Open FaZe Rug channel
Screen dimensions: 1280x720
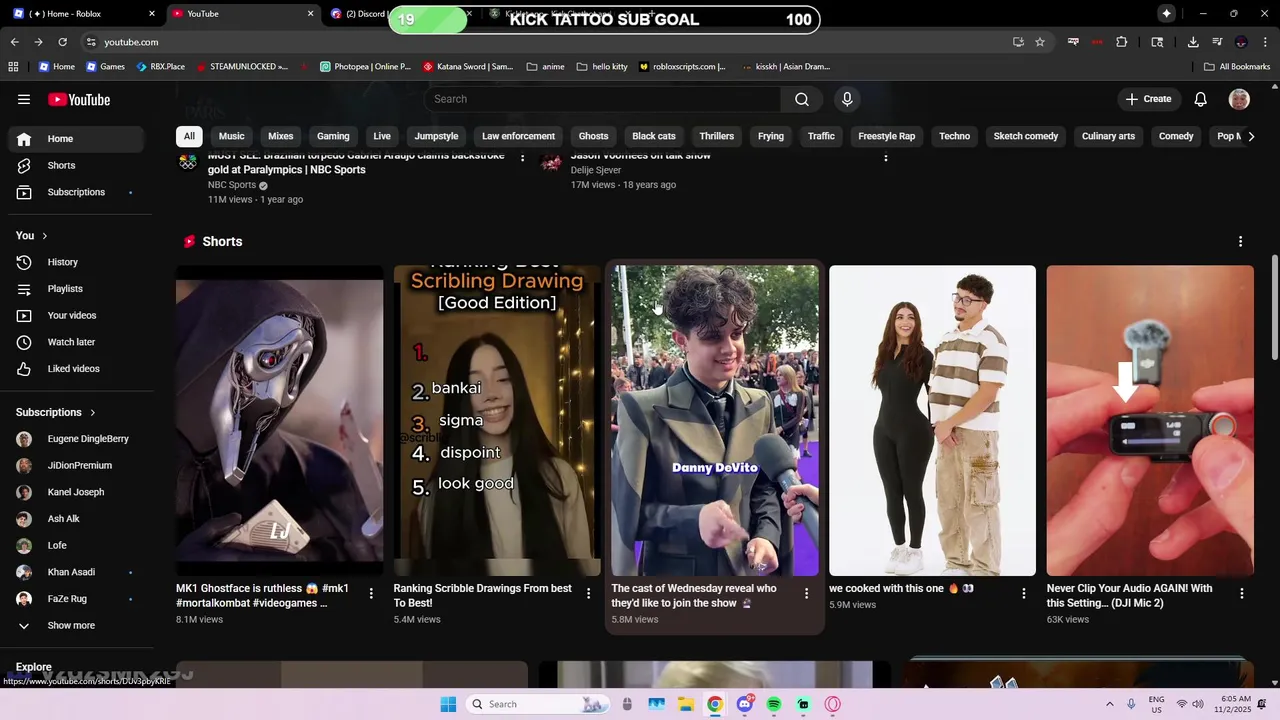[x=76, y=599]
